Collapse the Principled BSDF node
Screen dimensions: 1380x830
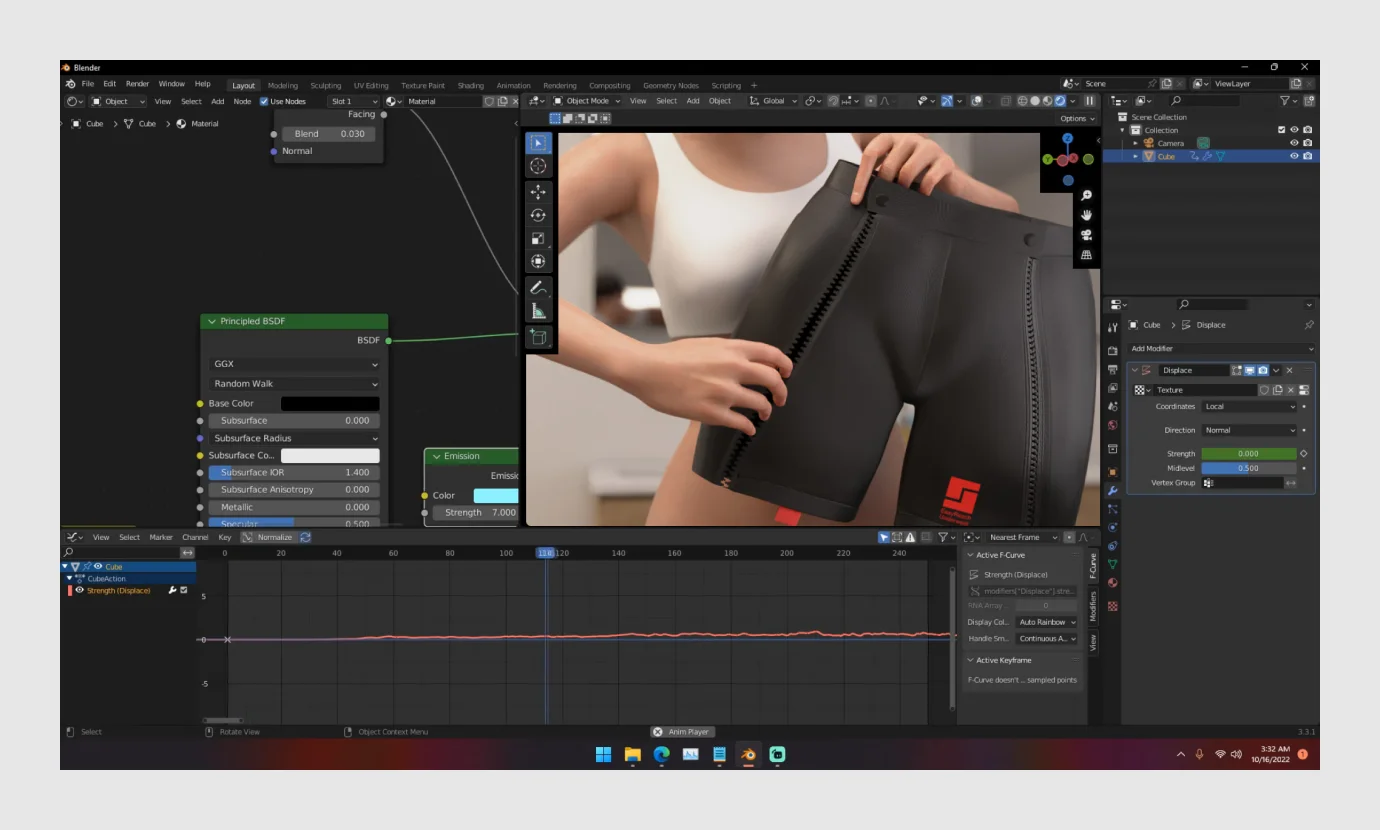211,322
